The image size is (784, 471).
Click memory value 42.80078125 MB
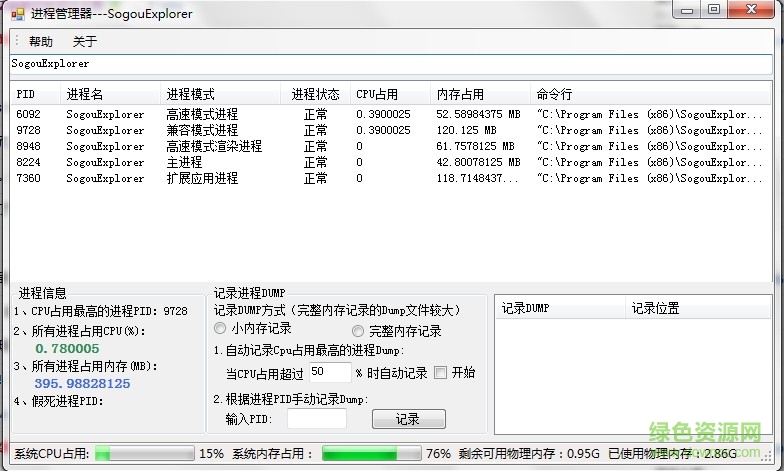coord(478,162)
